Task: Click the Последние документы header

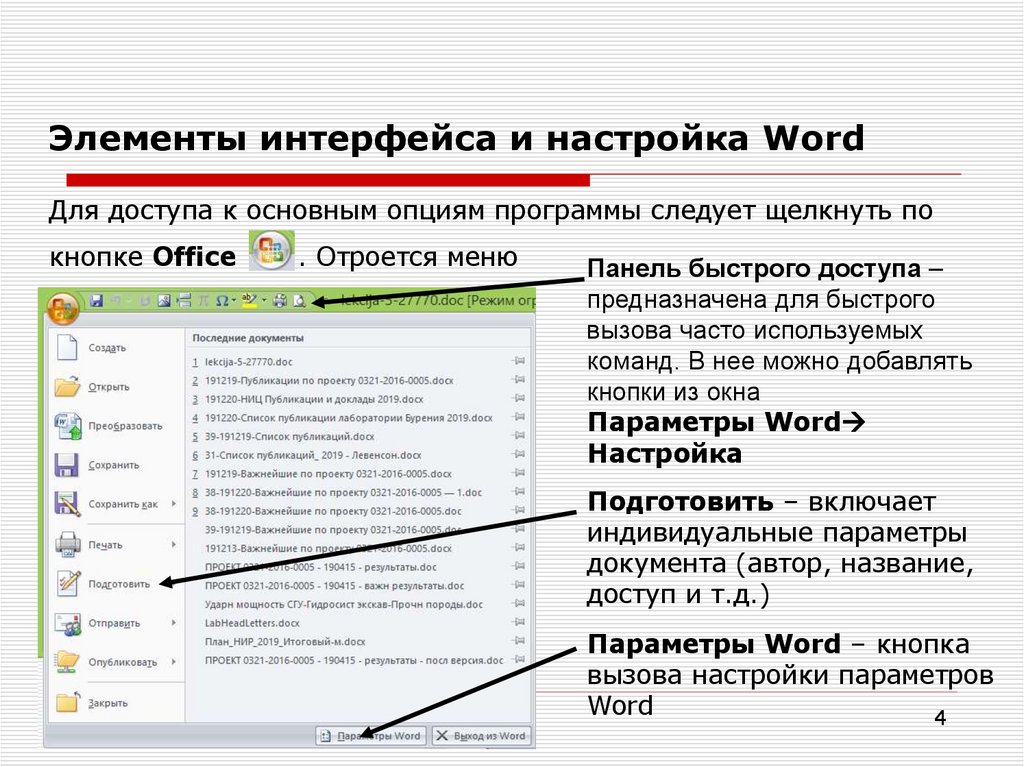Action: click(x=248, y=338)
